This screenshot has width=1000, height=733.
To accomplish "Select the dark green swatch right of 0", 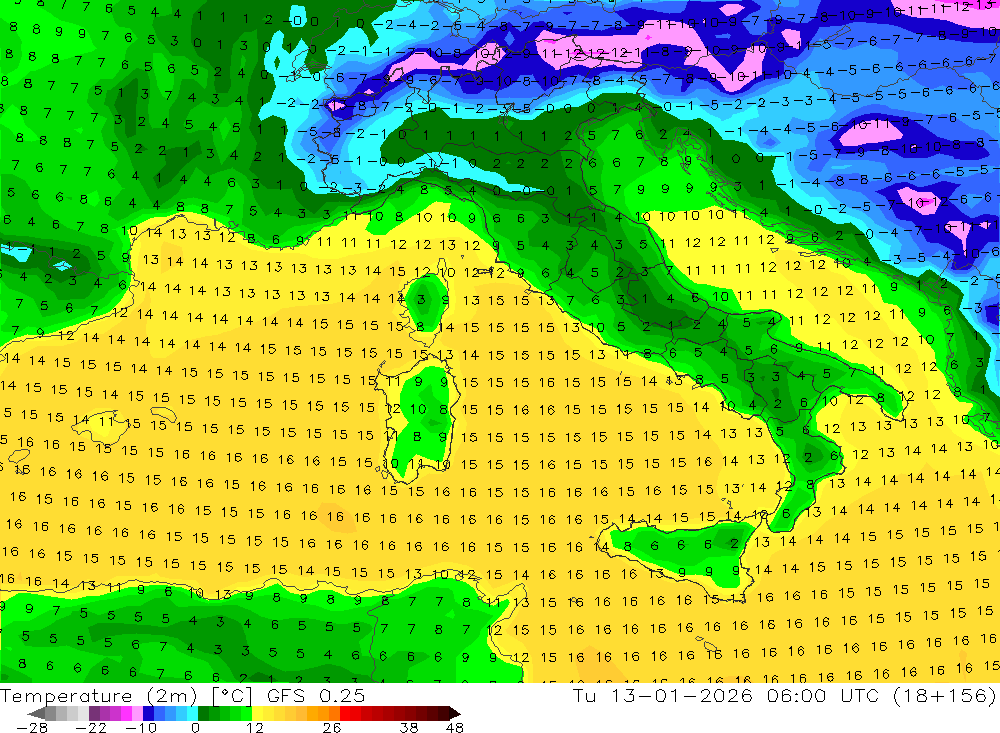I will [203, 714].
